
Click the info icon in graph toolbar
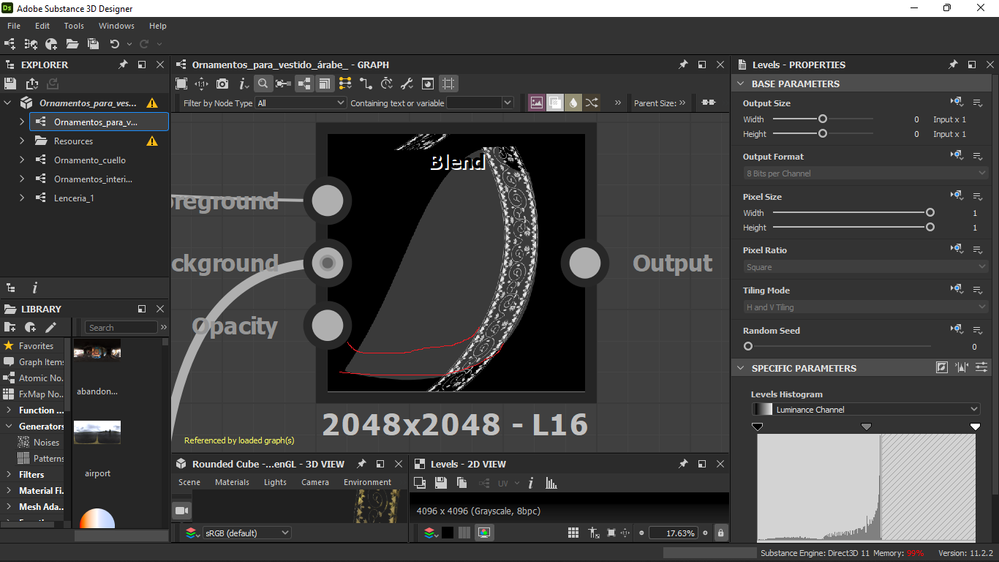[243, 83]
